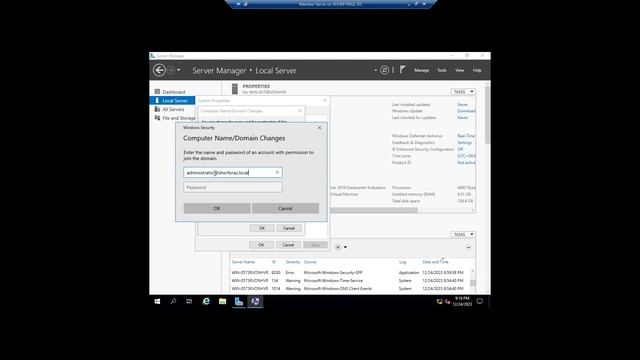Click the Time zone UTC link
Screen dimensions: 640x360
click(x=466, y=156)
